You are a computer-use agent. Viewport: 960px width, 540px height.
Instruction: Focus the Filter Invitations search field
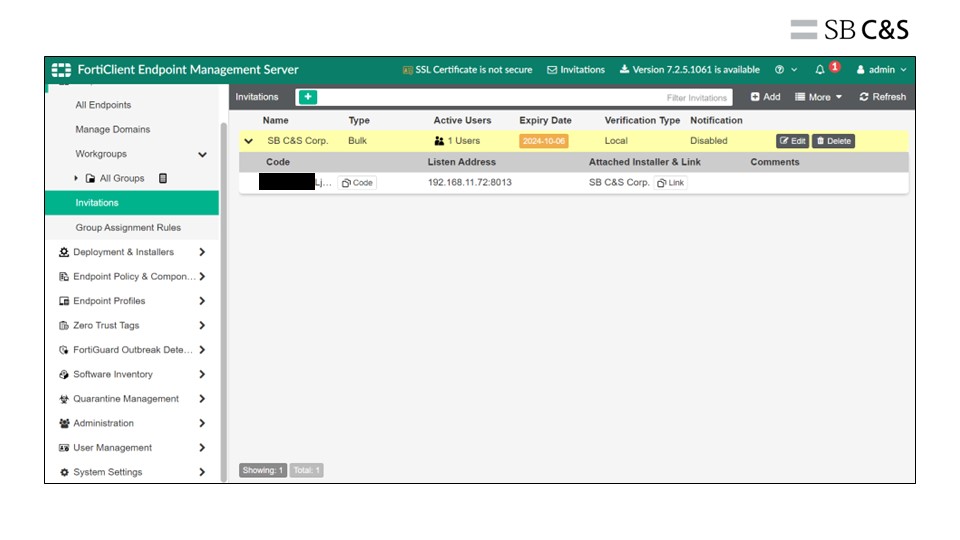click(525, 97)
